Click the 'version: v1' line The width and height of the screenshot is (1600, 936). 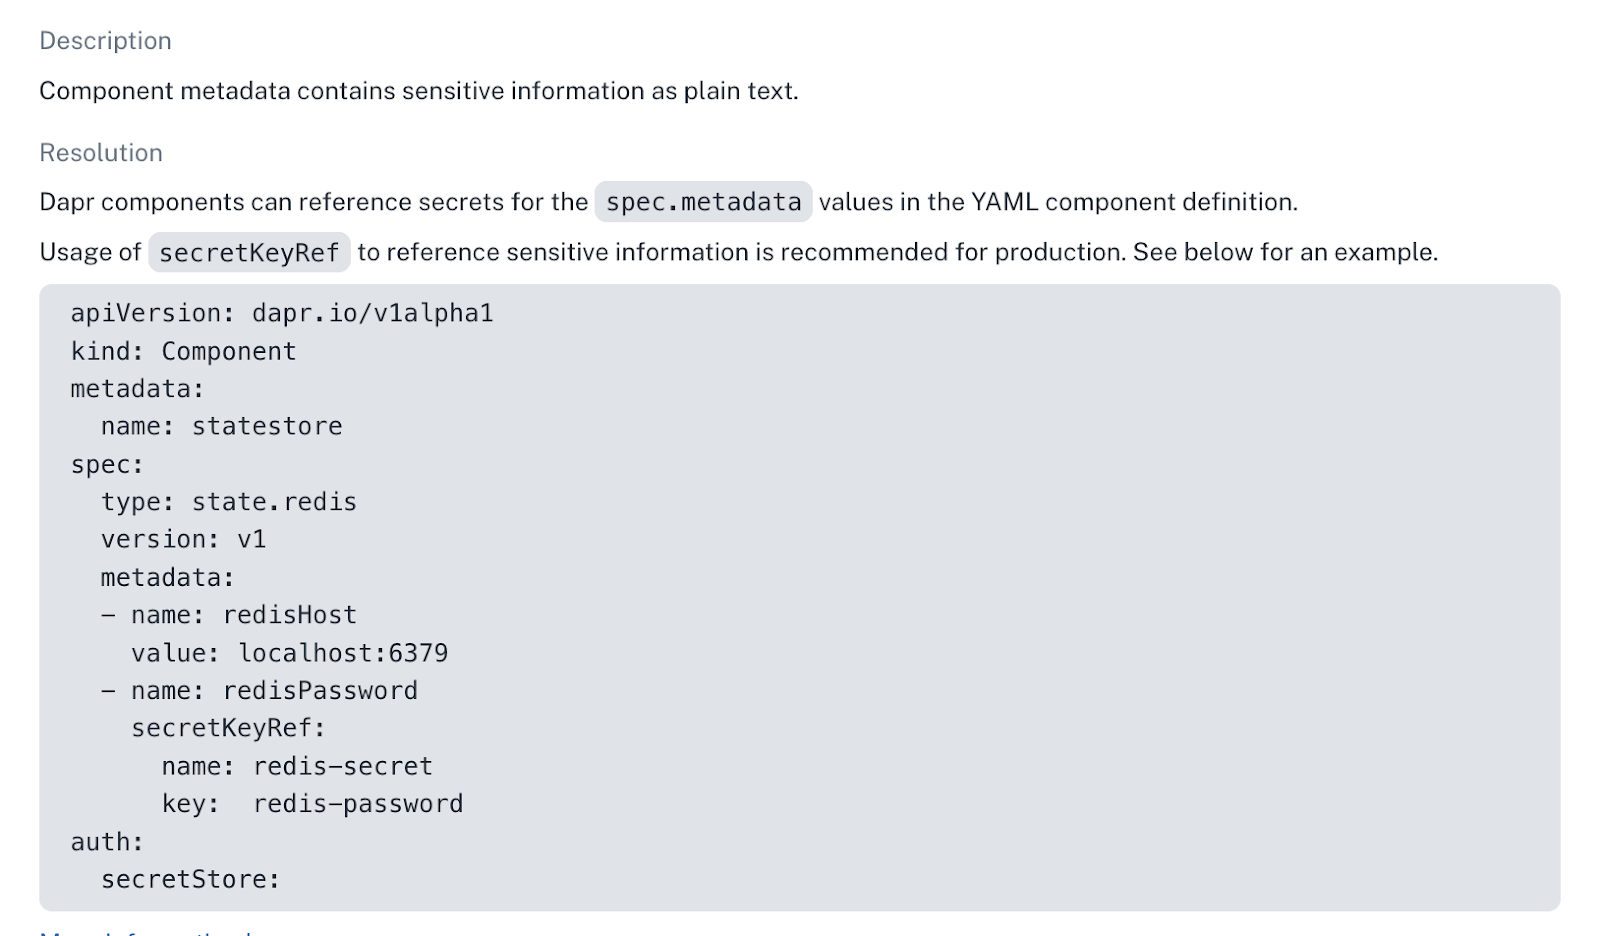[183, 540]
